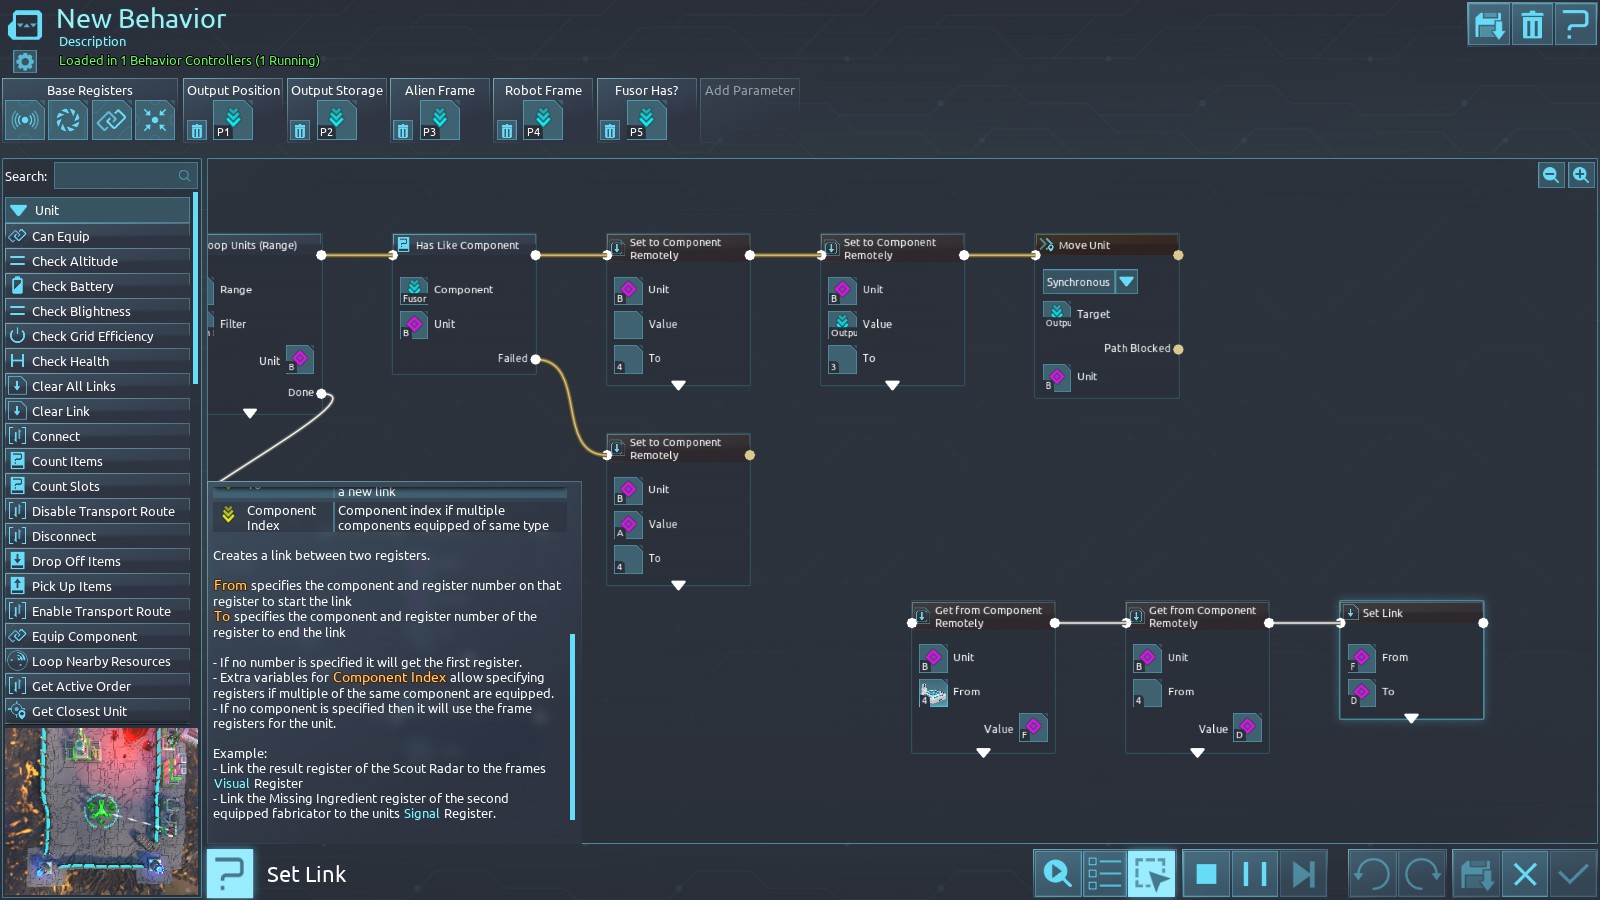Select Get Closest Unit from the instruction list
Image resolution: width=1600 pixels, height=900 pixels.
click(x=80, y=711)
